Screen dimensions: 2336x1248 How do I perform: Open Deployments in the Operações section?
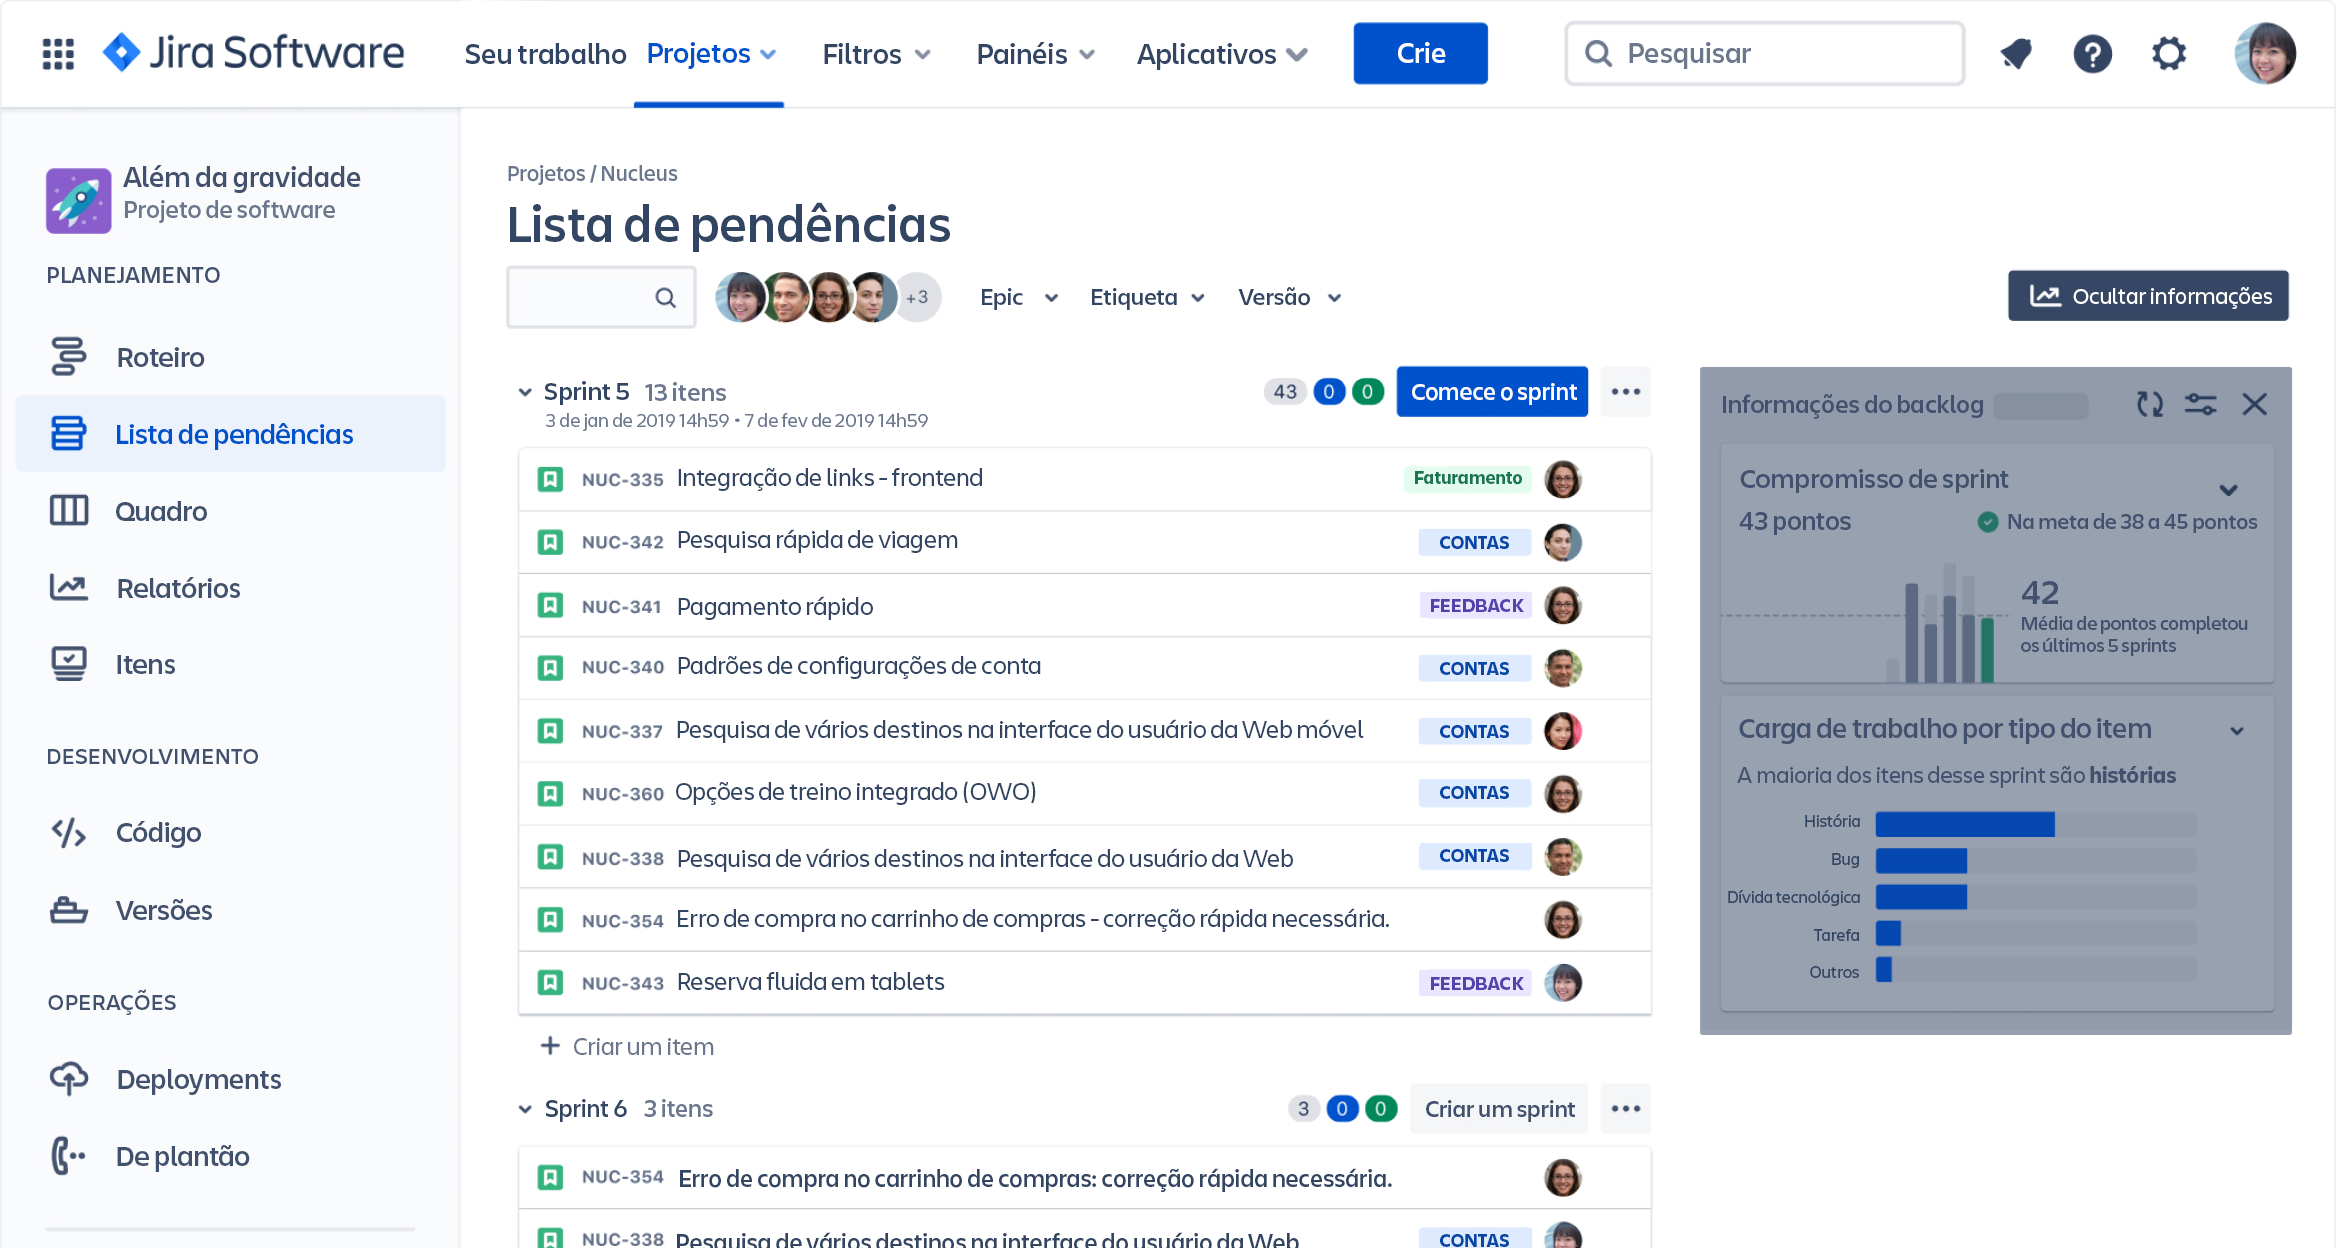tap(198, 1079)
